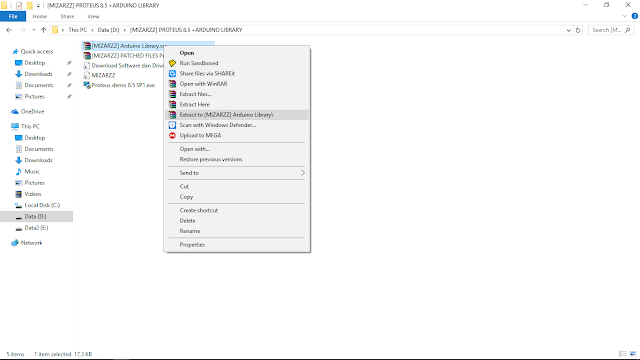Screen dimensions: 640x360
Task: Select Pictures under Quick access
Action: pyautogui.click(x=34, y=97)
